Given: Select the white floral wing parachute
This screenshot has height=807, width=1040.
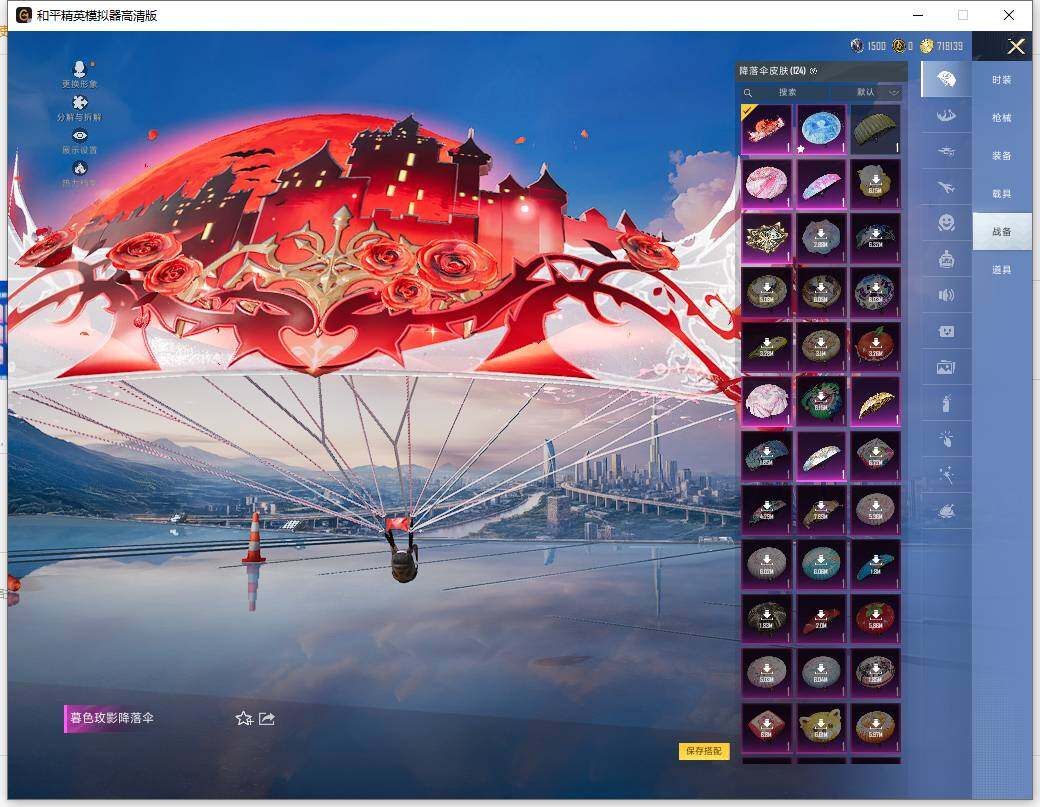Looking at the screenshot, I should click(x=821, y=456).
